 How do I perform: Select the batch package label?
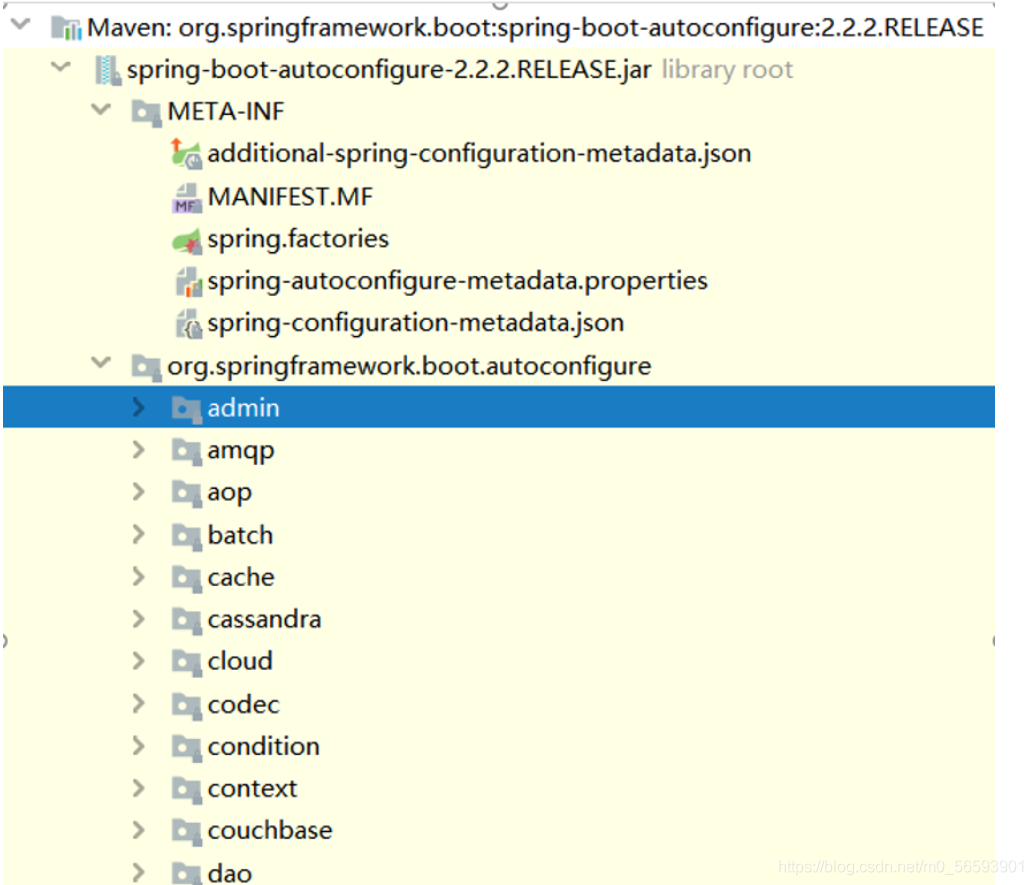[x=240, y=536]
